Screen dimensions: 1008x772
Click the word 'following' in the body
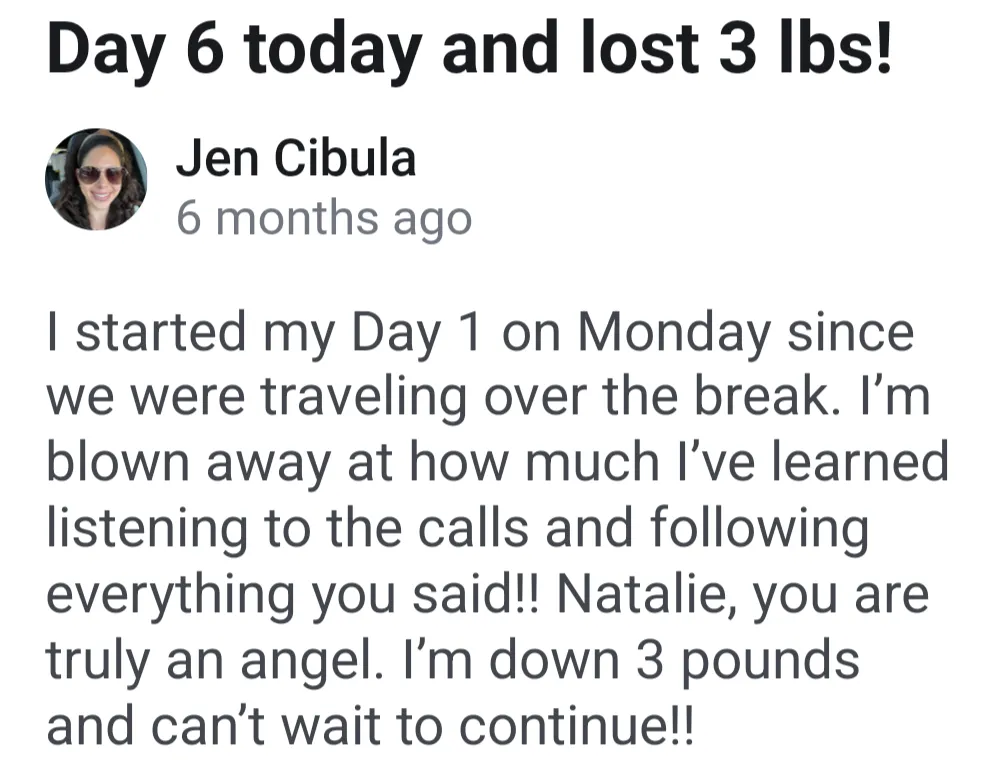tap(759, 528)
